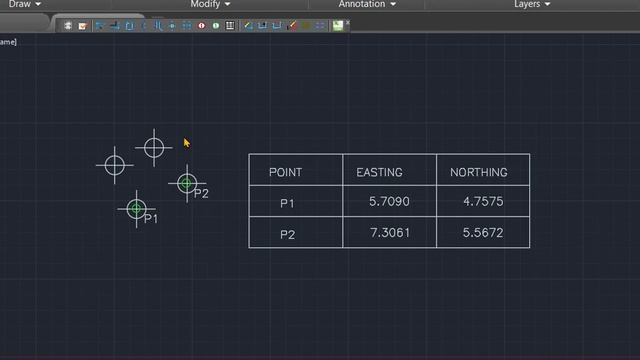Click the easting value 5.7090
Image resolution: width=640 pixels, height=360 pixels.
tap(389, 201)
